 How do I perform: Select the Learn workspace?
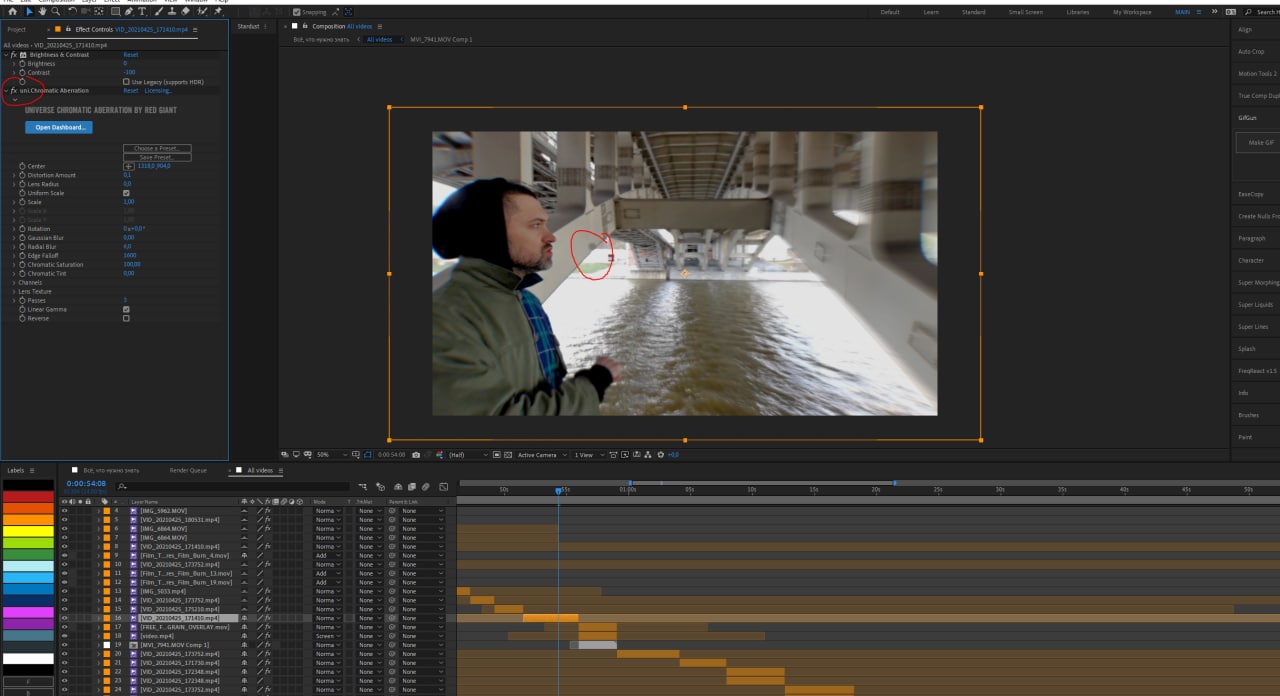click(931, 12)
